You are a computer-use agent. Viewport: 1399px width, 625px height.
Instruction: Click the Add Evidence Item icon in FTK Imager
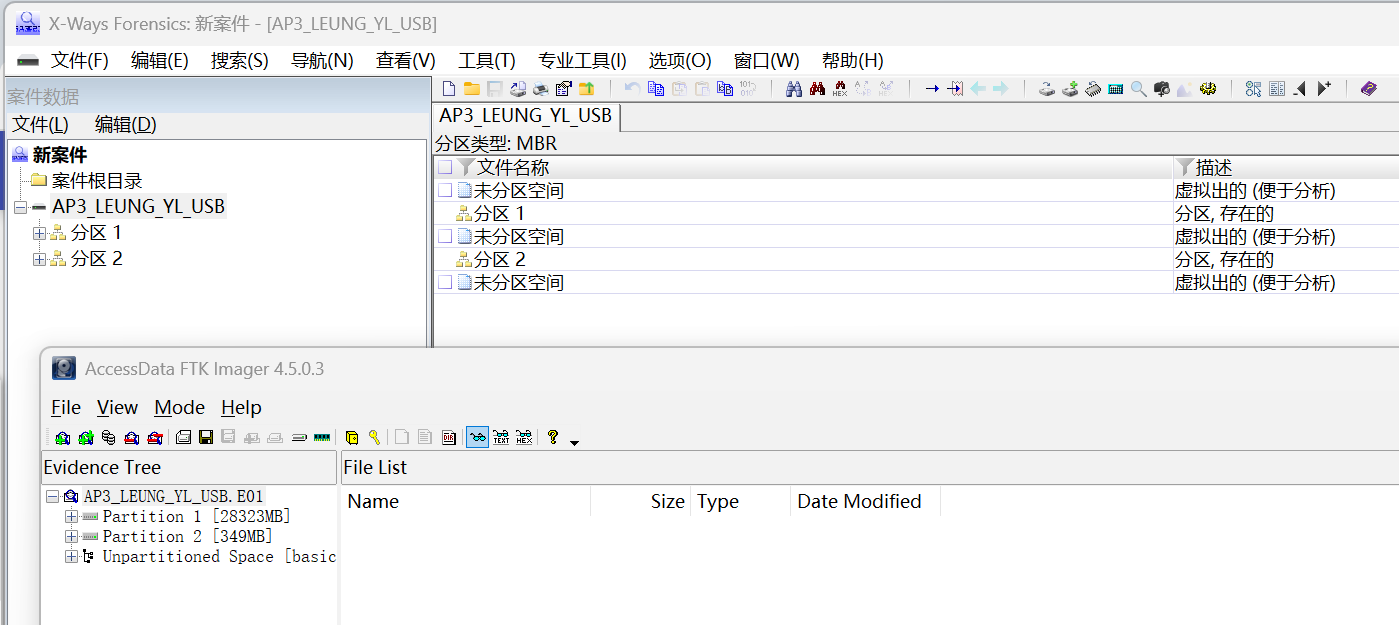[63, 437]
